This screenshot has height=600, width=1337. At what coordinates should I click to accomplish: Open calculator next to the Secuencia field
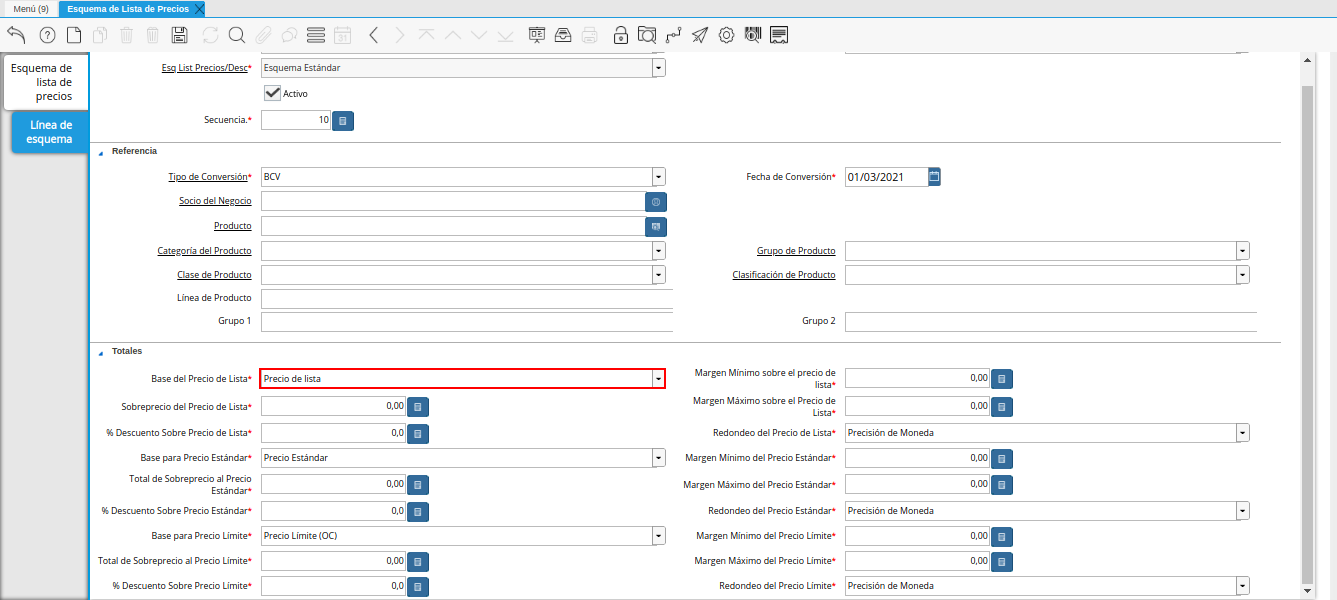click(343, 121)
